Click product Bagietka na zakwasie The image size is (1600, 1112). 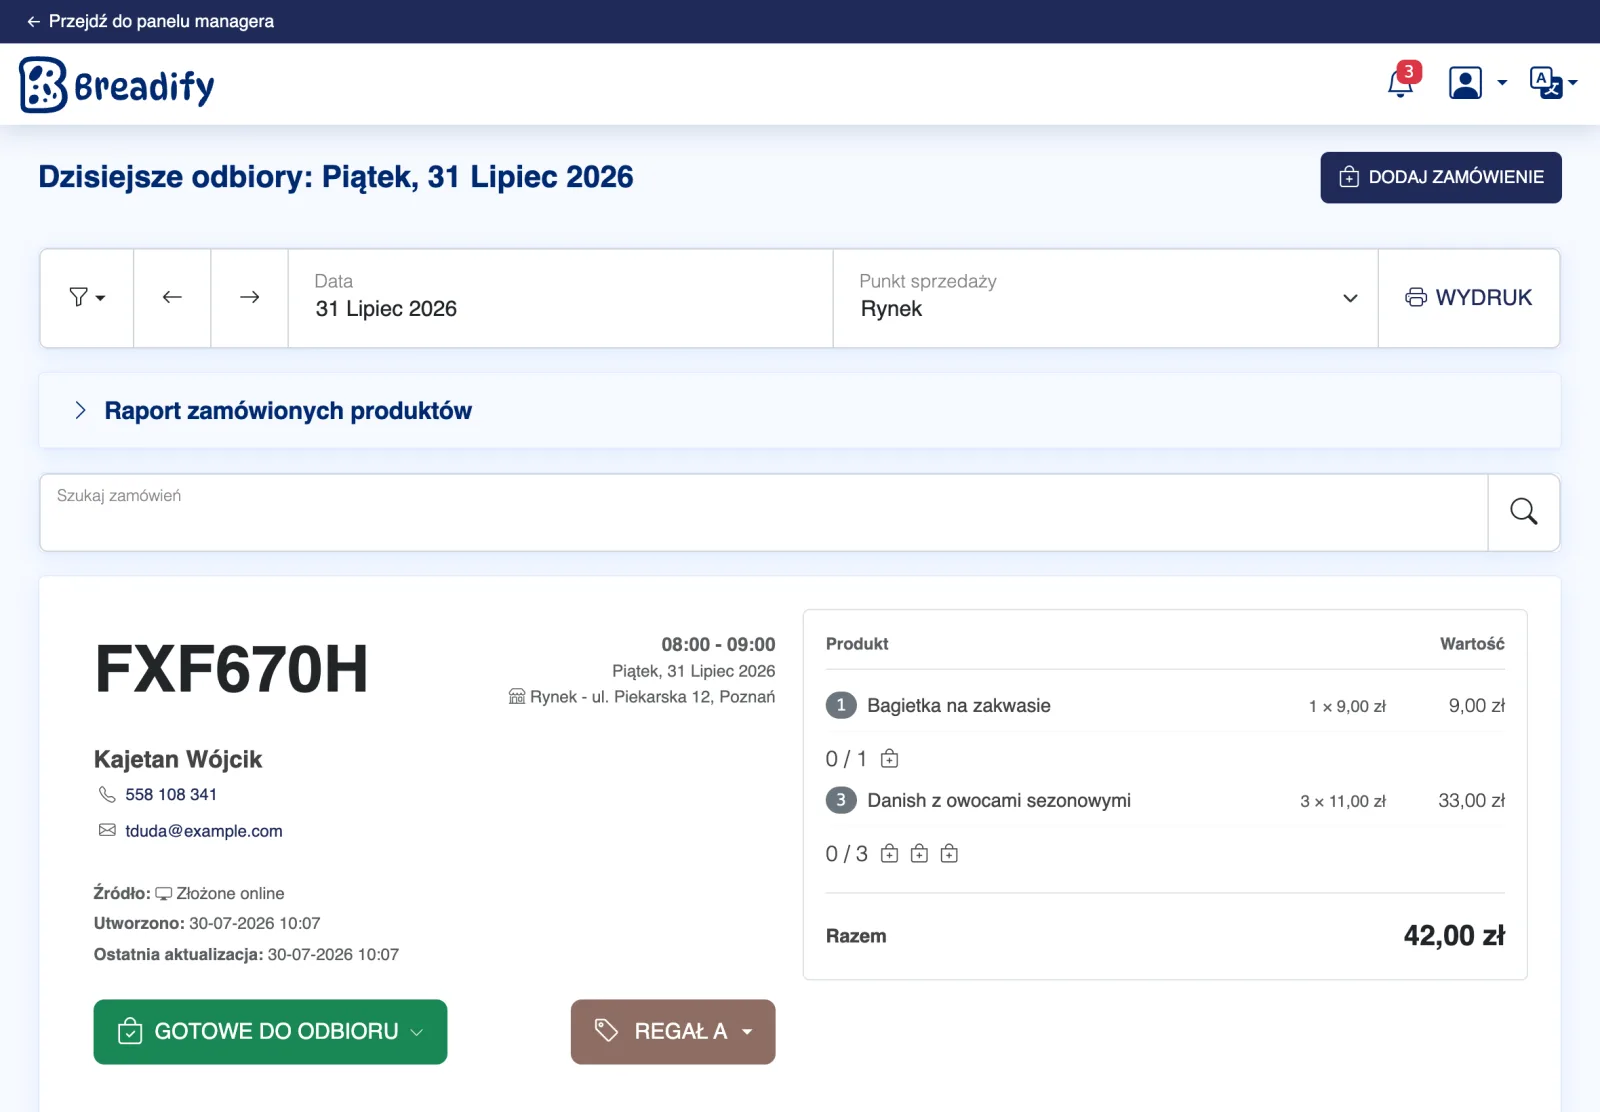pyautogui.click(x=959, y=706)
